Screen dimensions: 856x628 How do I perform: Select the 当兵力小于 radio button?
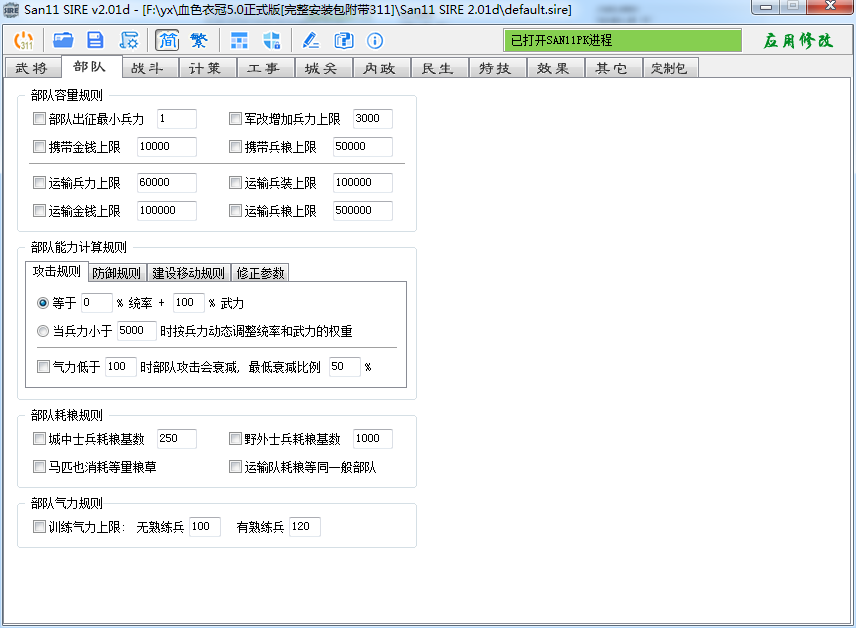coord(43,331)
